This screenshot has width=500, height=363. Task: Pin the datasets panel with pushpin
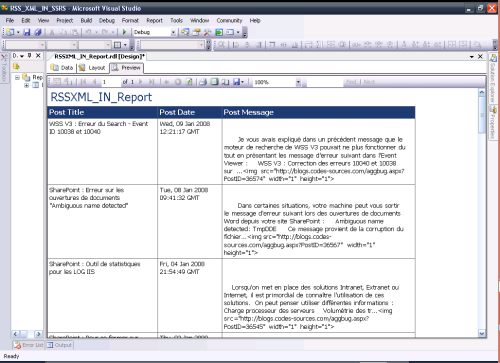tap(30, 56)
